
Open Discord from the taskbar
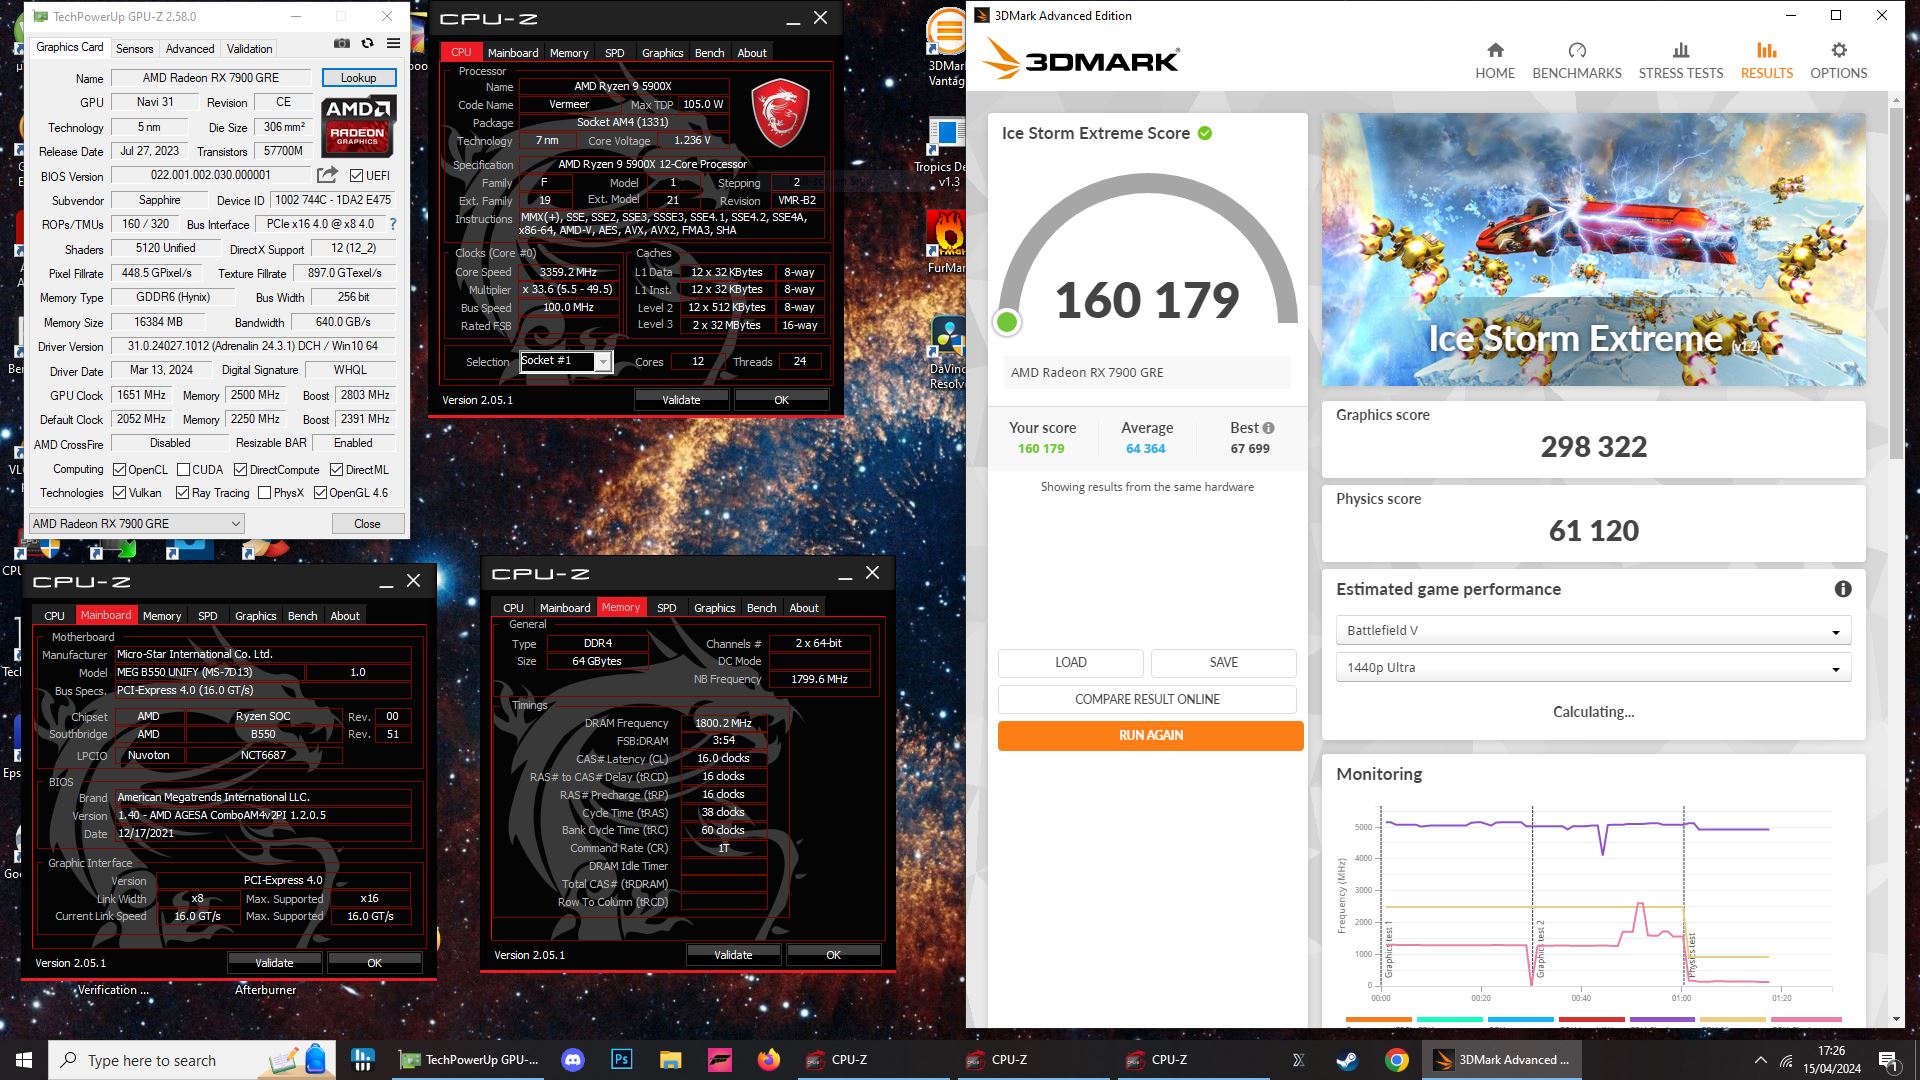point(573,1060)
